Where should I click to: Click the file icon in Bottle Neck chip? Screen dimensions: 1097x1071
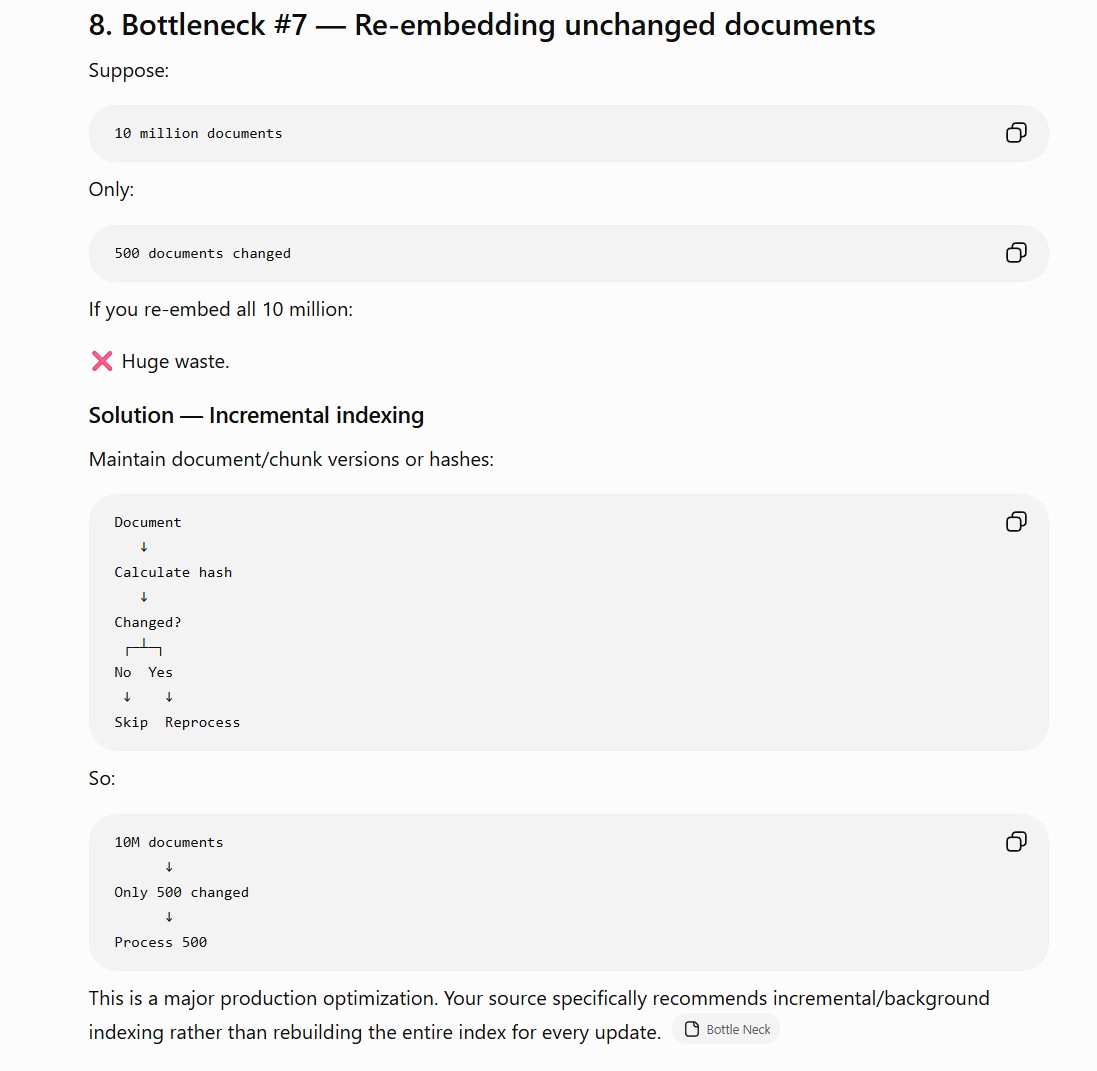tap(692, 1029)
